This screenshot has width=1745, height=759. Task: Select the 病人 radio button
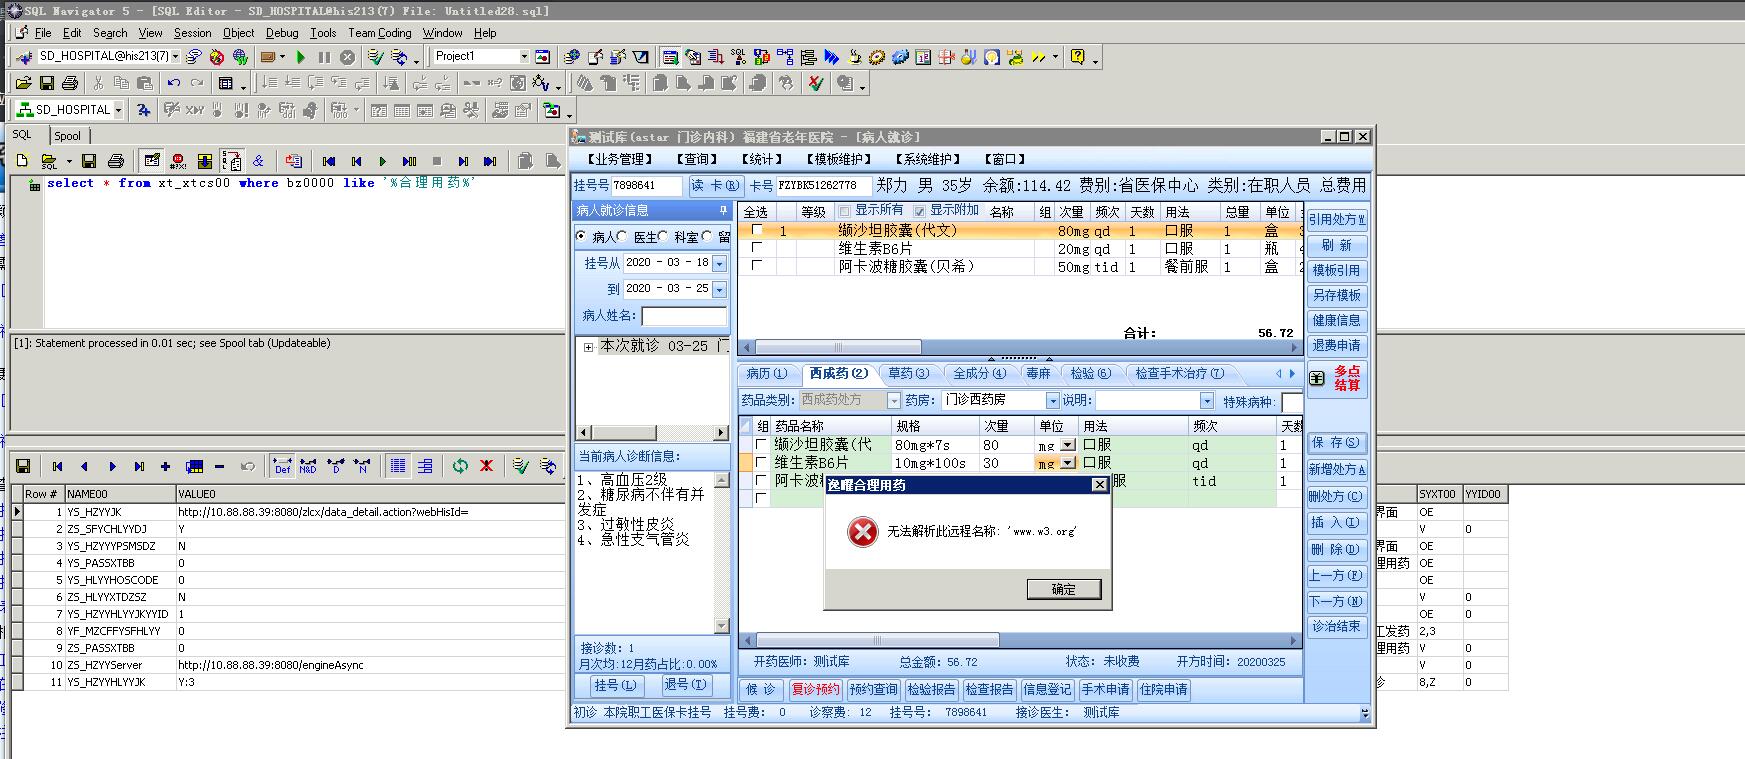pos(581,237)
